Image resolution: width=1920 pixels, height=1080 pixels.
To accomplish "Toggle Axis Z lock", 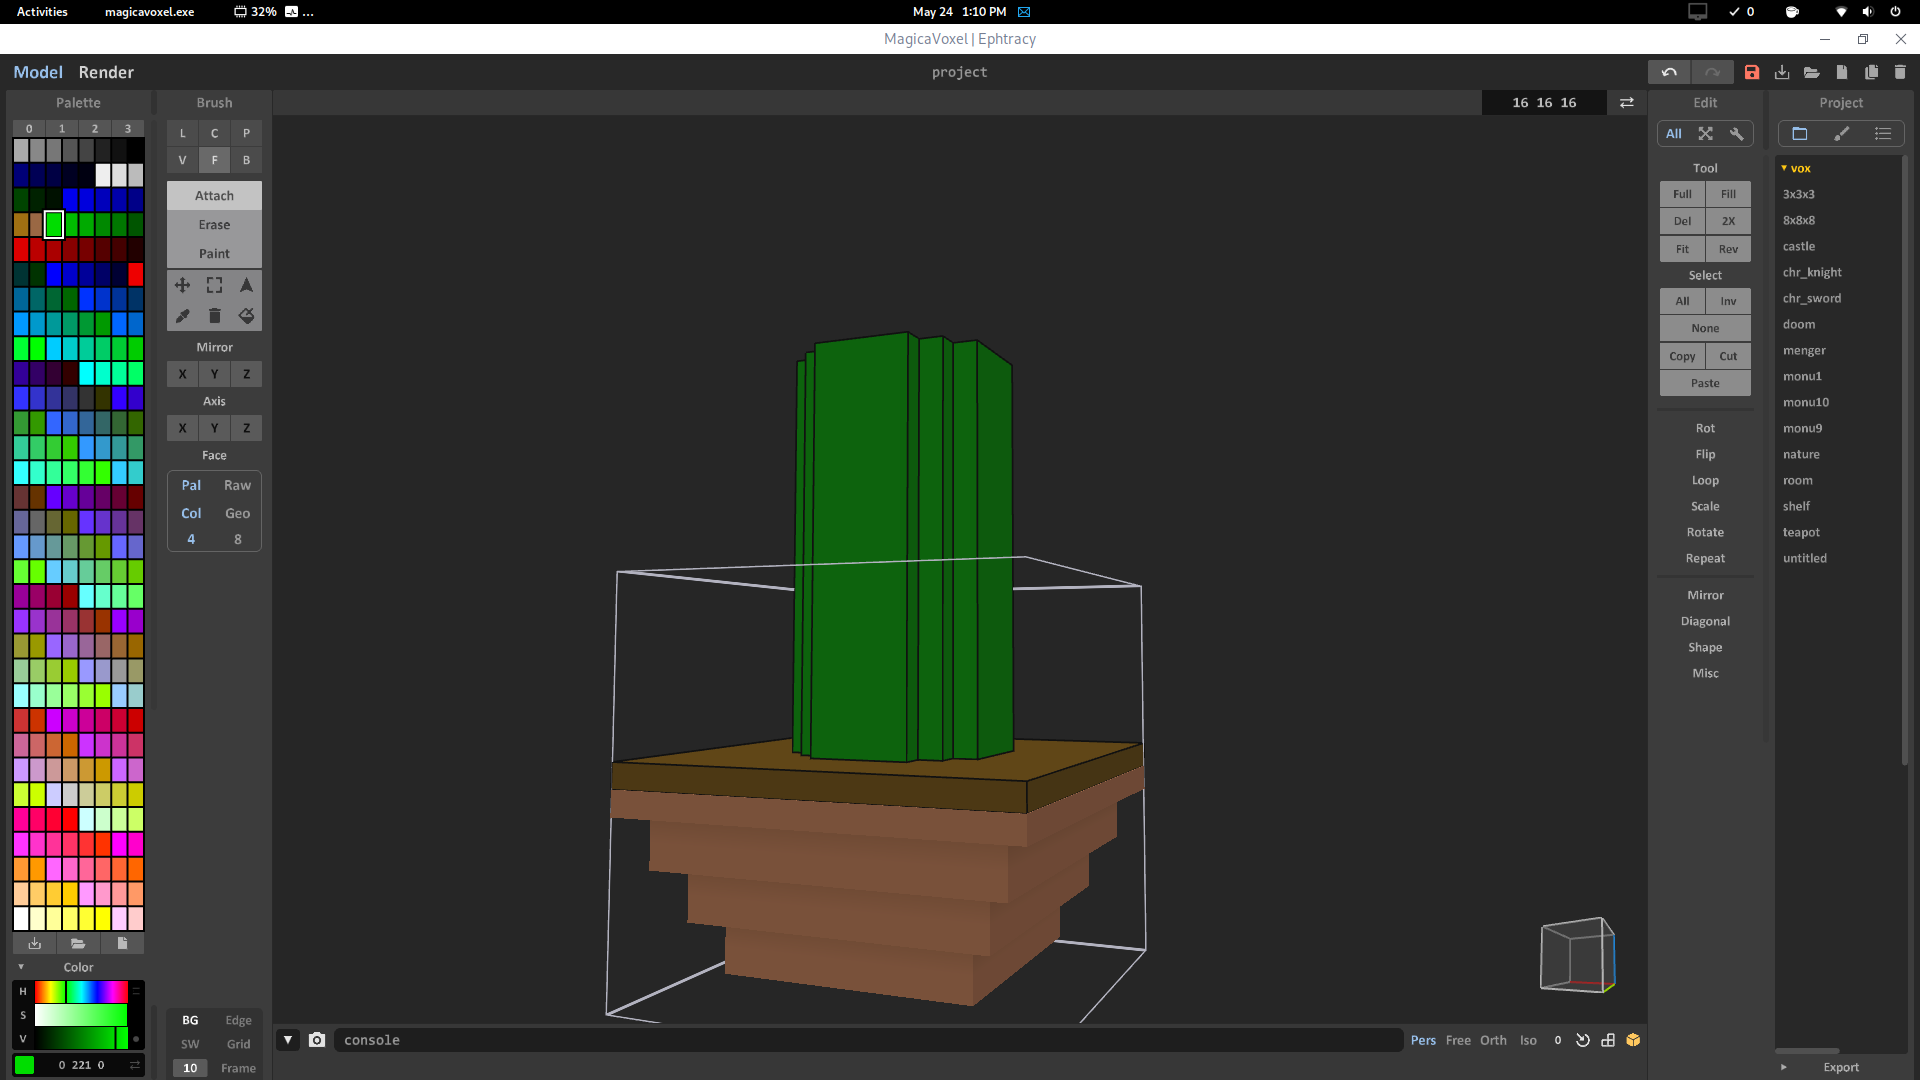I will click(246, 428).
